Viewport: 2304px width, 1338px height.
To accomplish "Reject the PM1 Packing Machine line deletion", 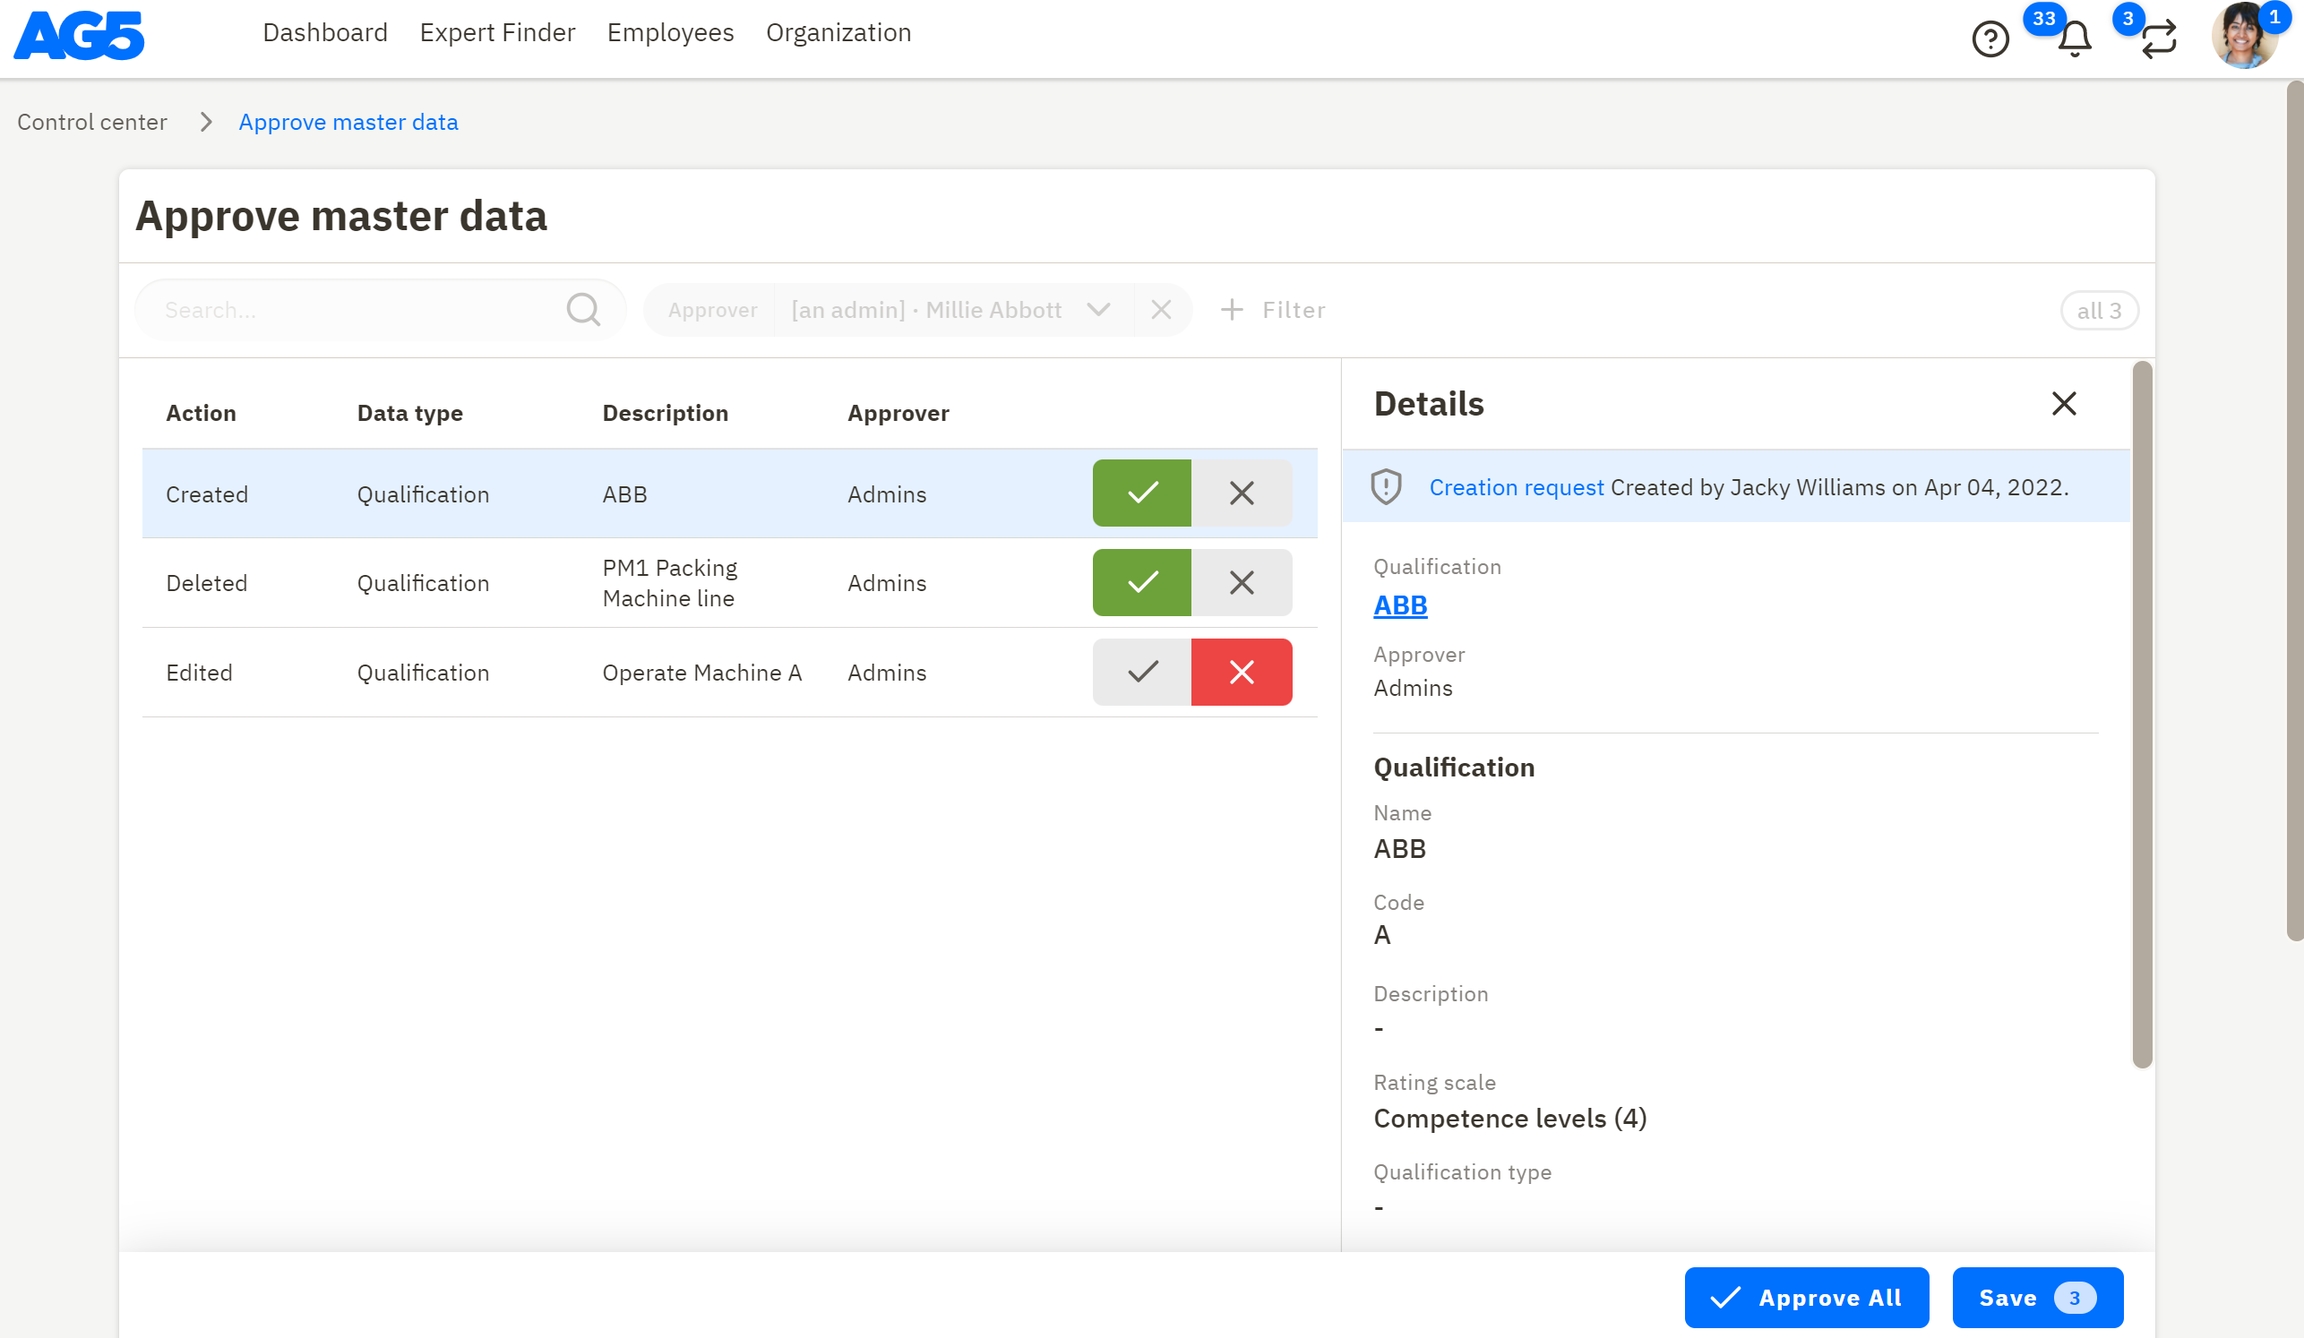I will point(1241,583).
